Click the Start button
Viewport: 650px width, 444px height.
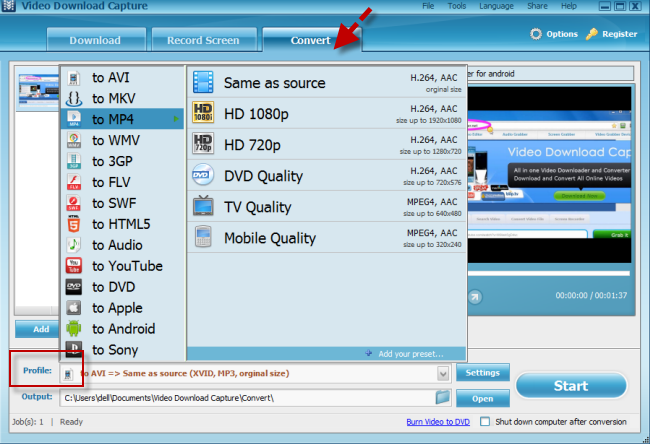571,386
